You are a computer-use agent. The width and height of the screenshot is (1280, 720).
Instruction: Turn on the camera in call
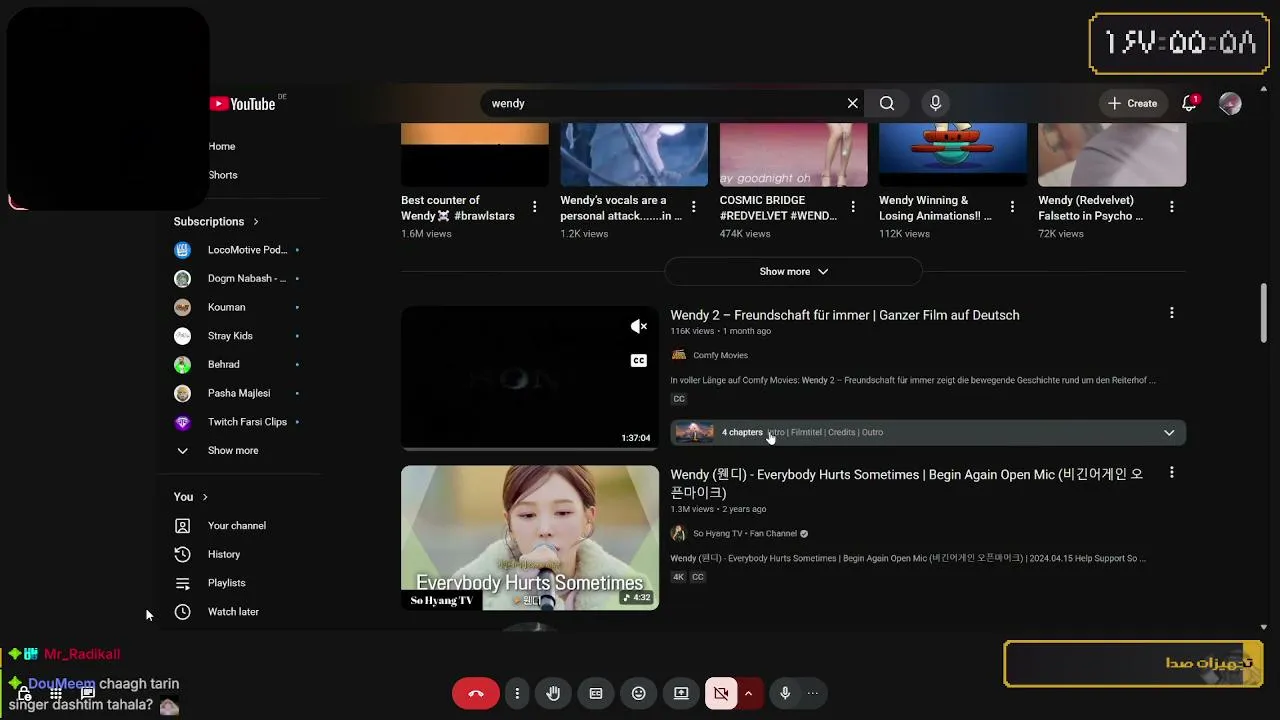click(x=720, y=693)
